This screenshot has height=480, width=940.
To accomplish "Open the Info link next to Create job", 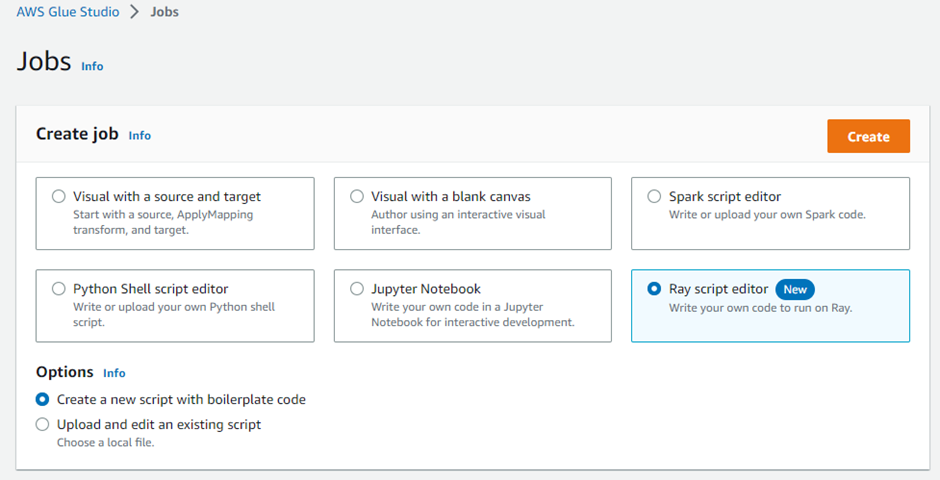I will [140, 135].
